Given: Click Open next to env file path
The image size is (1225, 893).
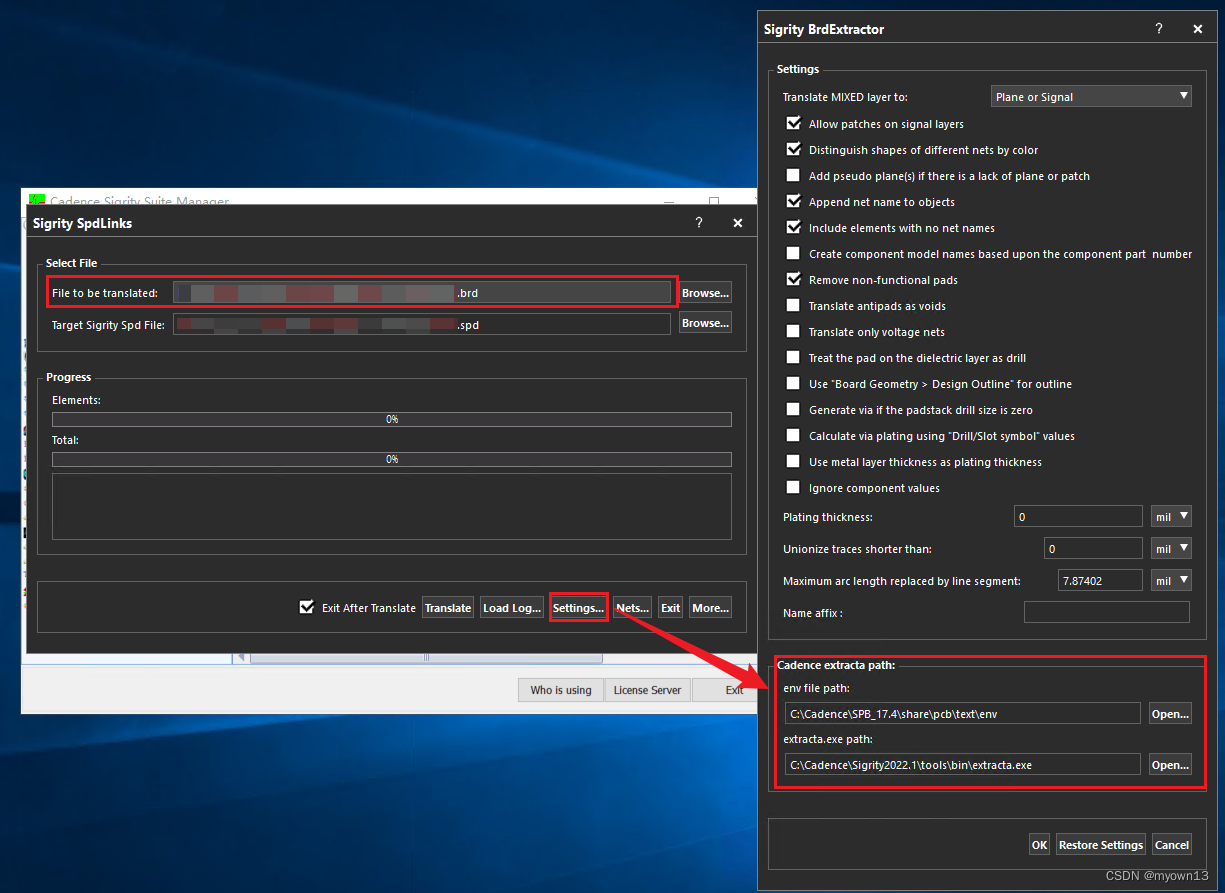Looking at the screenshot, I should click(x=1170, y=713).
